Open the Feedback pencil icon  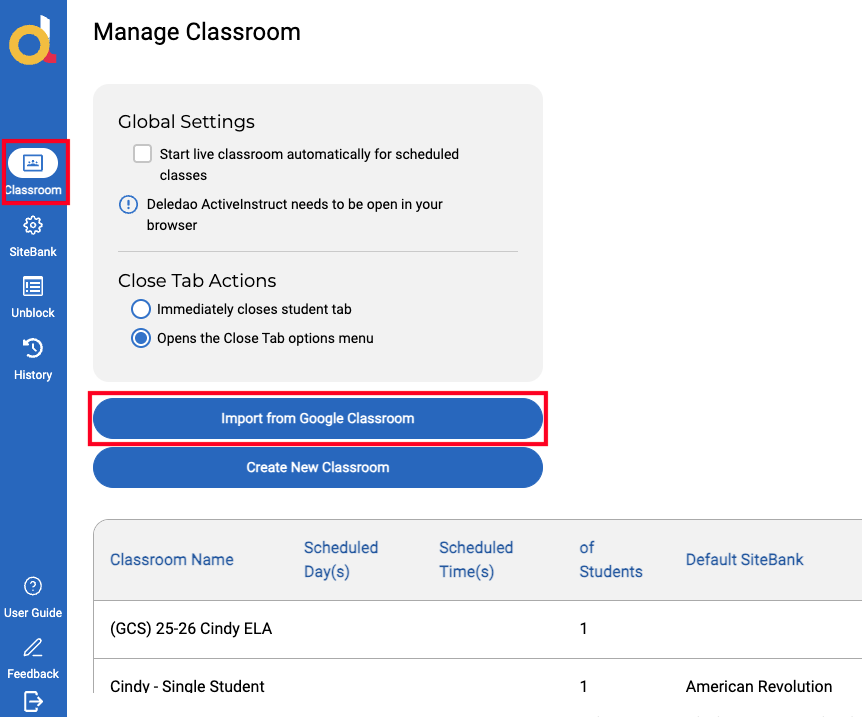point(33,647)
